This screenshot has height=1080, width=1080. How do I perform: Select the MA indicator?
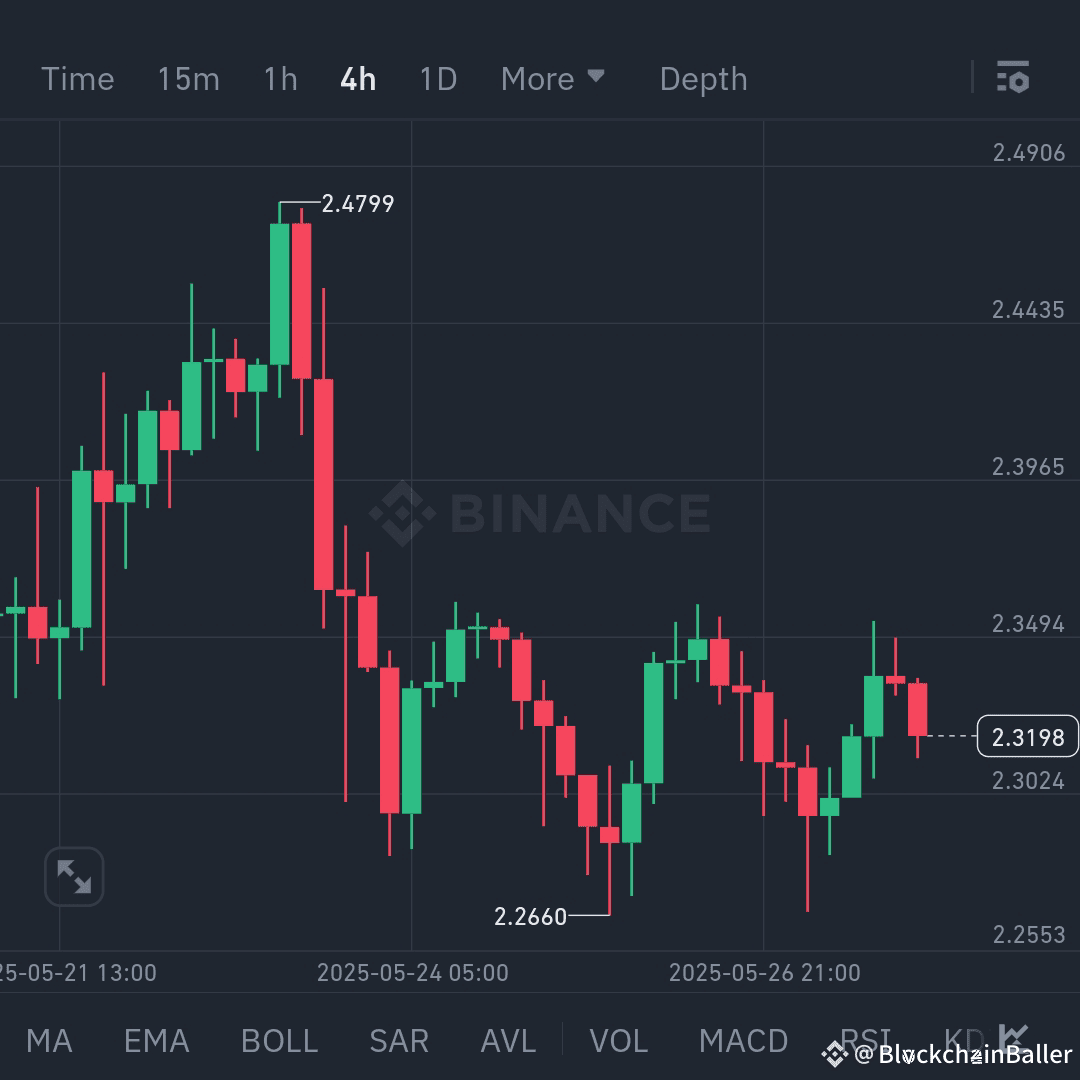pyautogui.click(x=49, y=1041)
